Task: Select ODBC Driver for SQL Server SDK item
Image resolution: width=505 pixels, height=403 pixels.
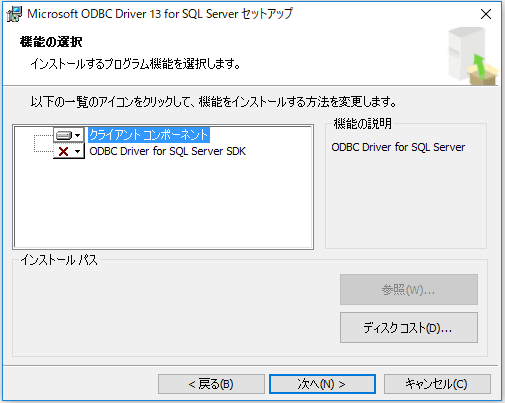Action: coord(167,151)
